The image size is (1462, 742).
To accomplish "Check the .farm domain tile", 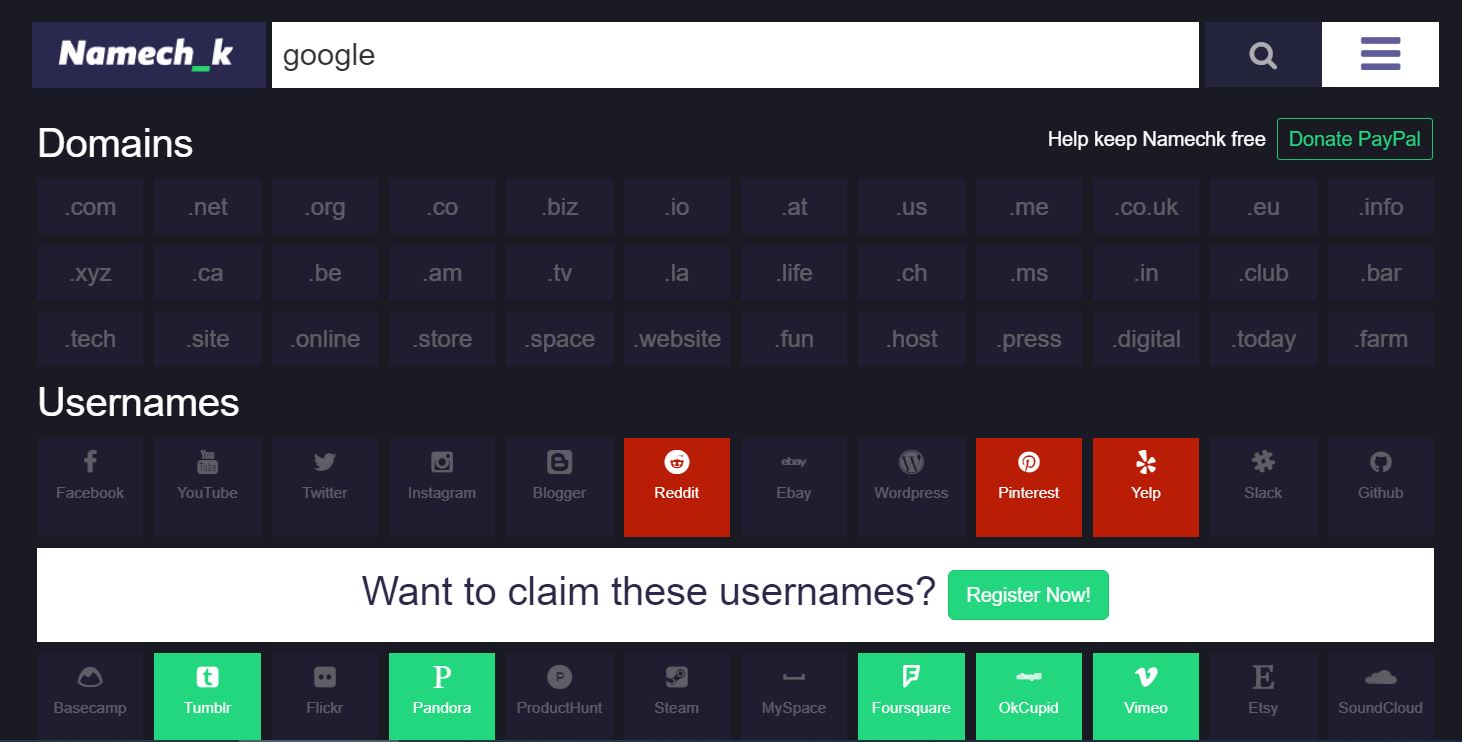I will click(x=1381, y=339).
